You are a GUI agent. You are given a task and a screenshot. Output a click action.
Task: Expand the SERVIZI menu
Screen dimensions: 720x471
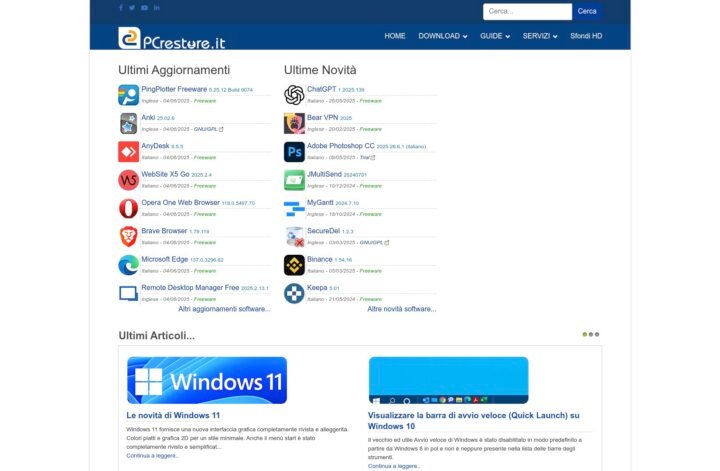(540, 36)
